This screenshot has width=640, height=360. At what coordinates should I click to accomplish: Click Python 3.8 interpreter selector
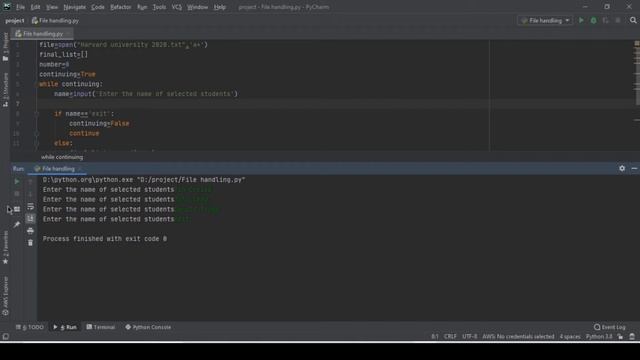(599, 336)
